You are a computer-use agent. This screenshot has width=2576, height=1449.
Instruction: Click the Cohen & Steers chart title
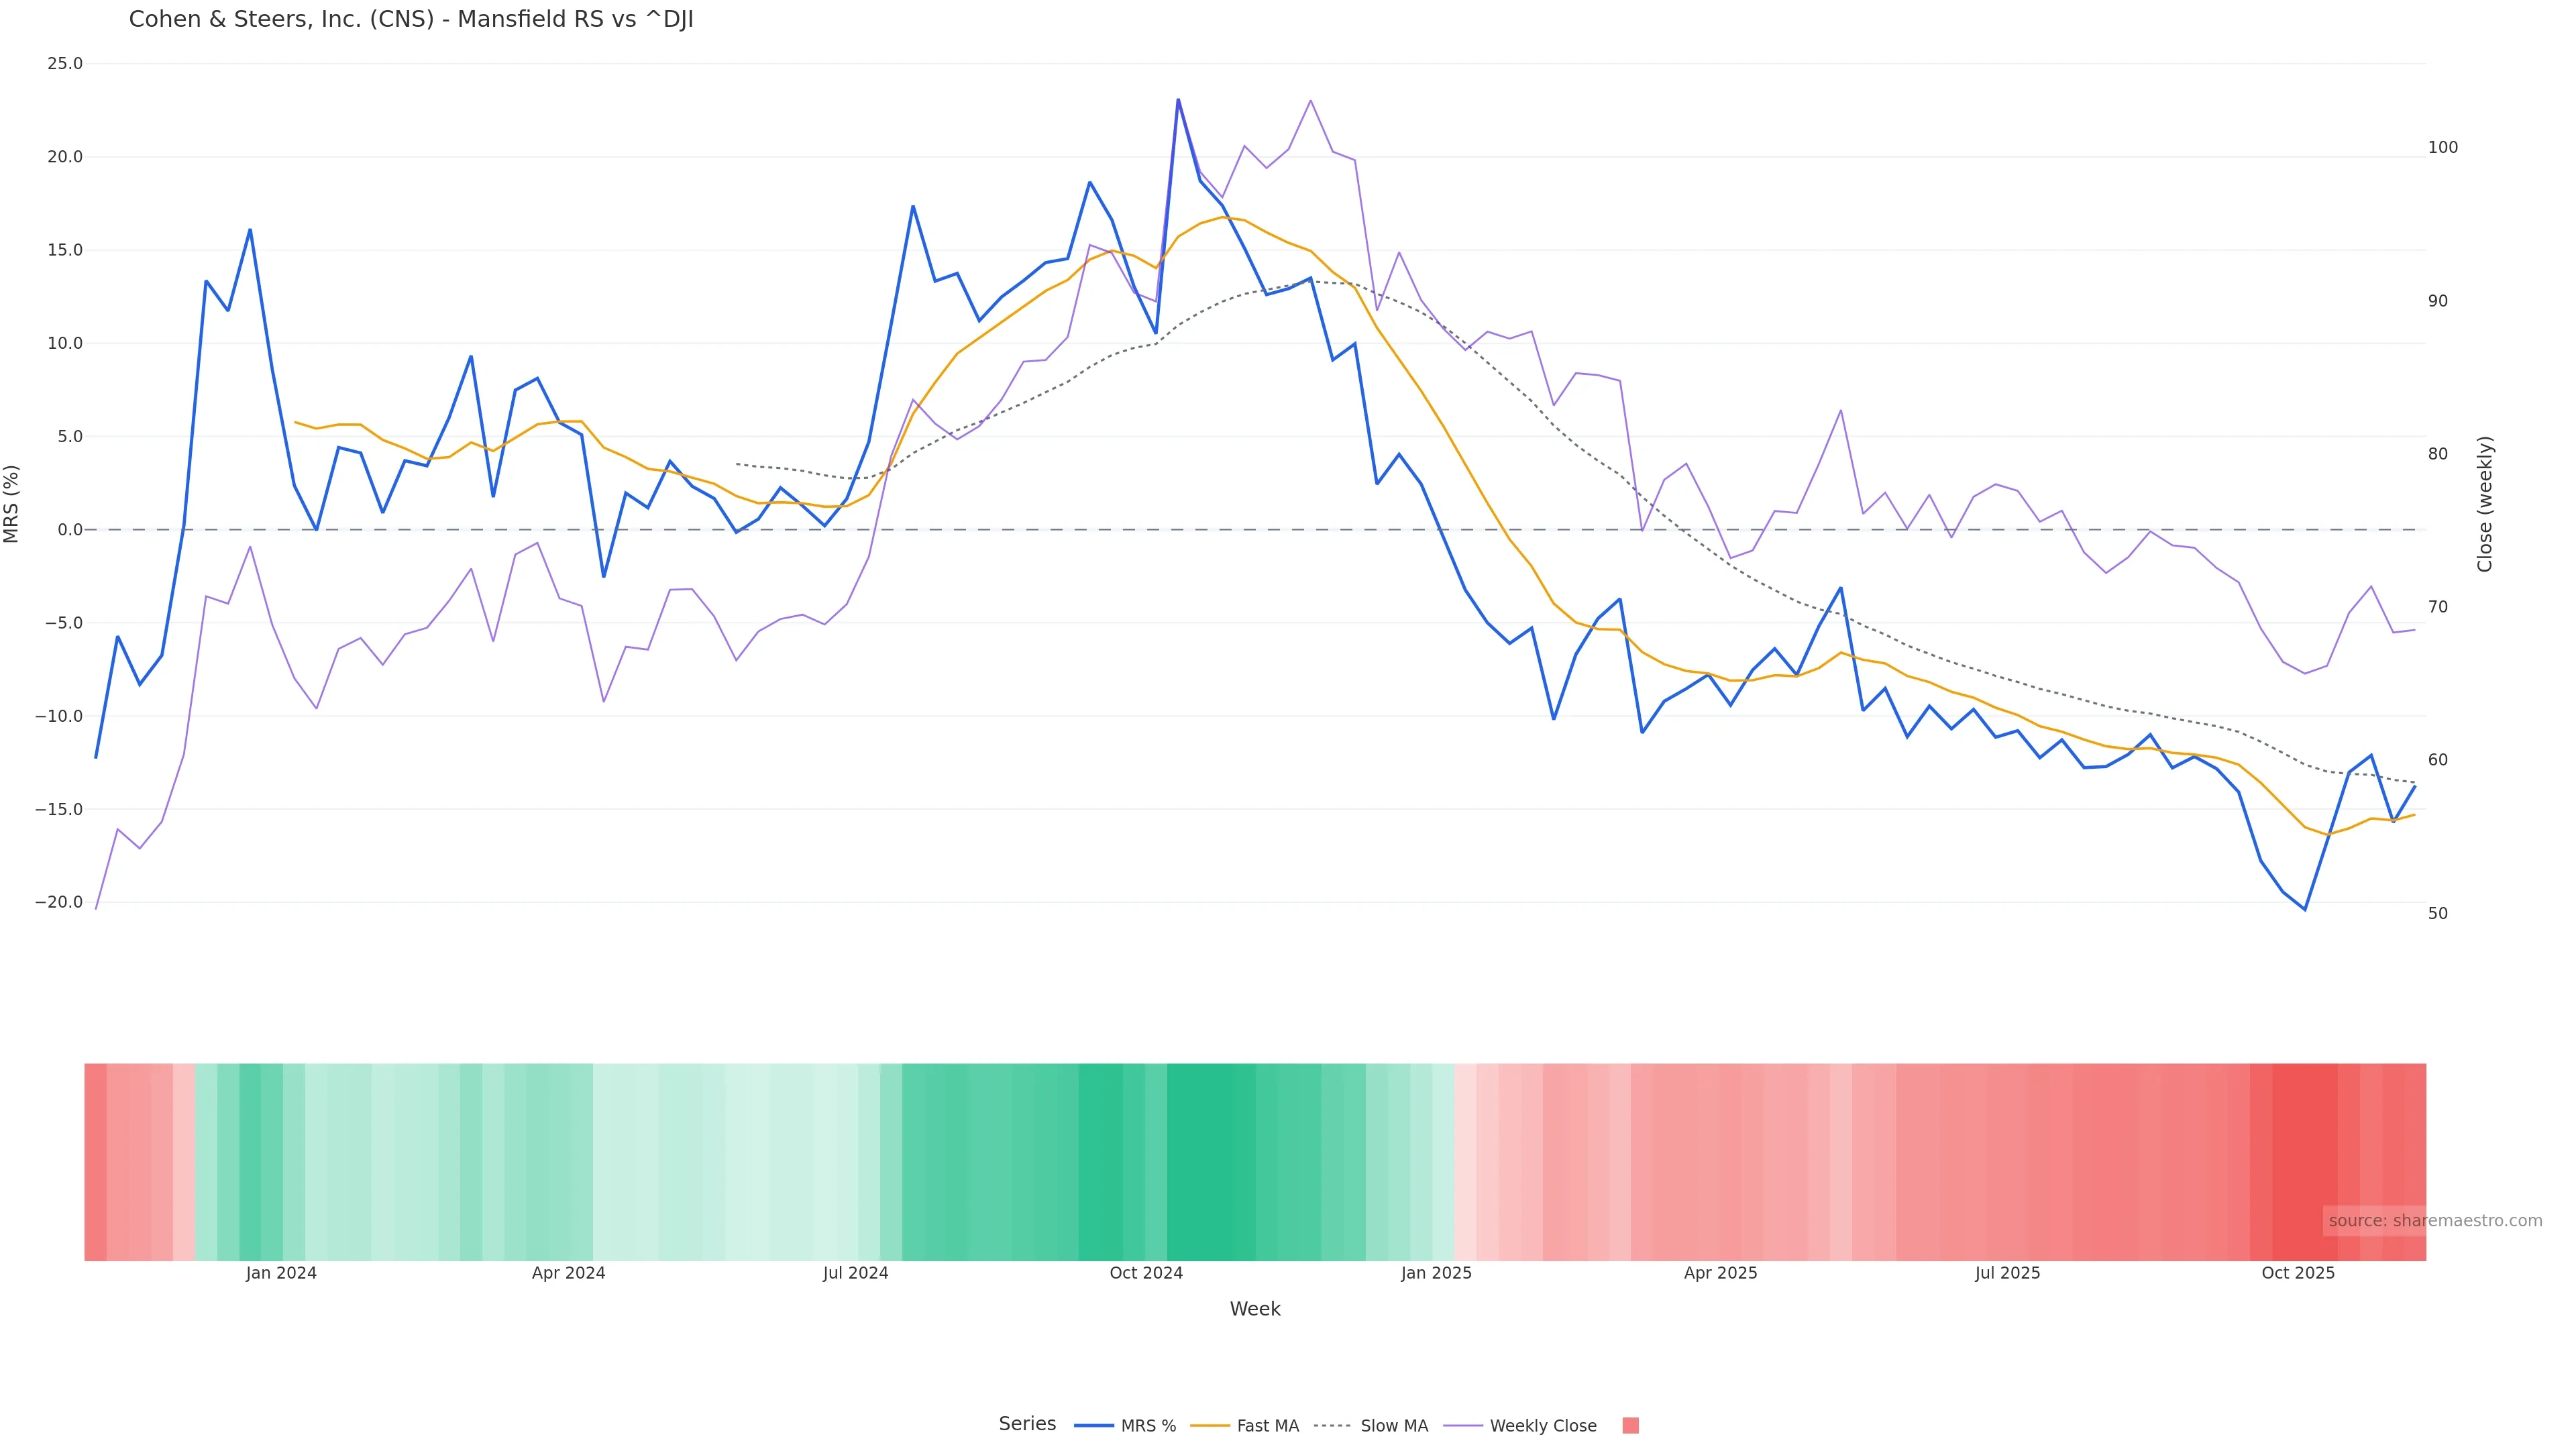411,20
